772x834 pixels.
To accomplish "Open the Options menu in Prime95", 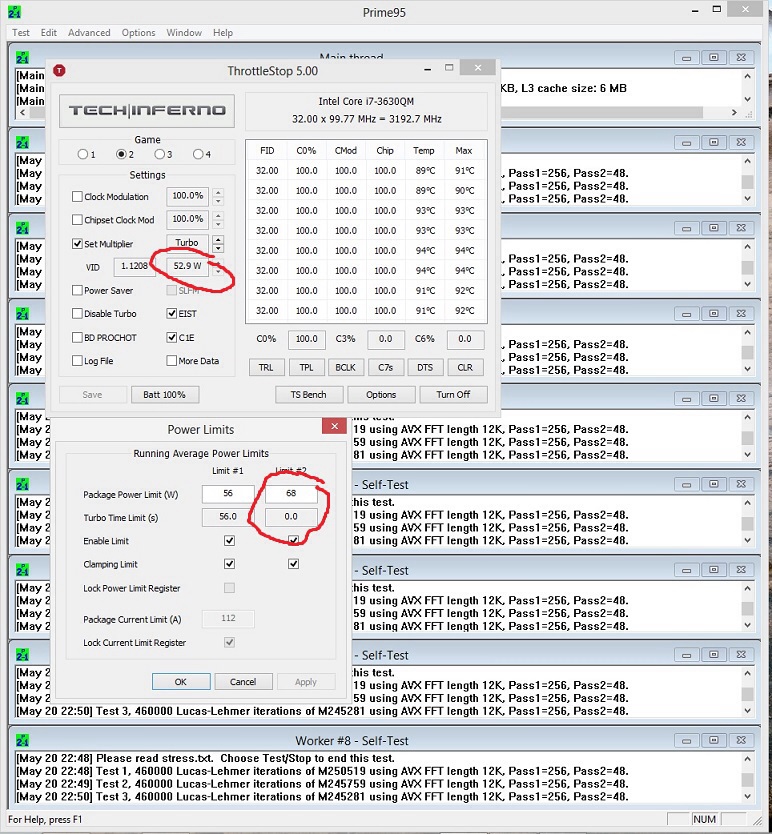I will pos(138,32).
